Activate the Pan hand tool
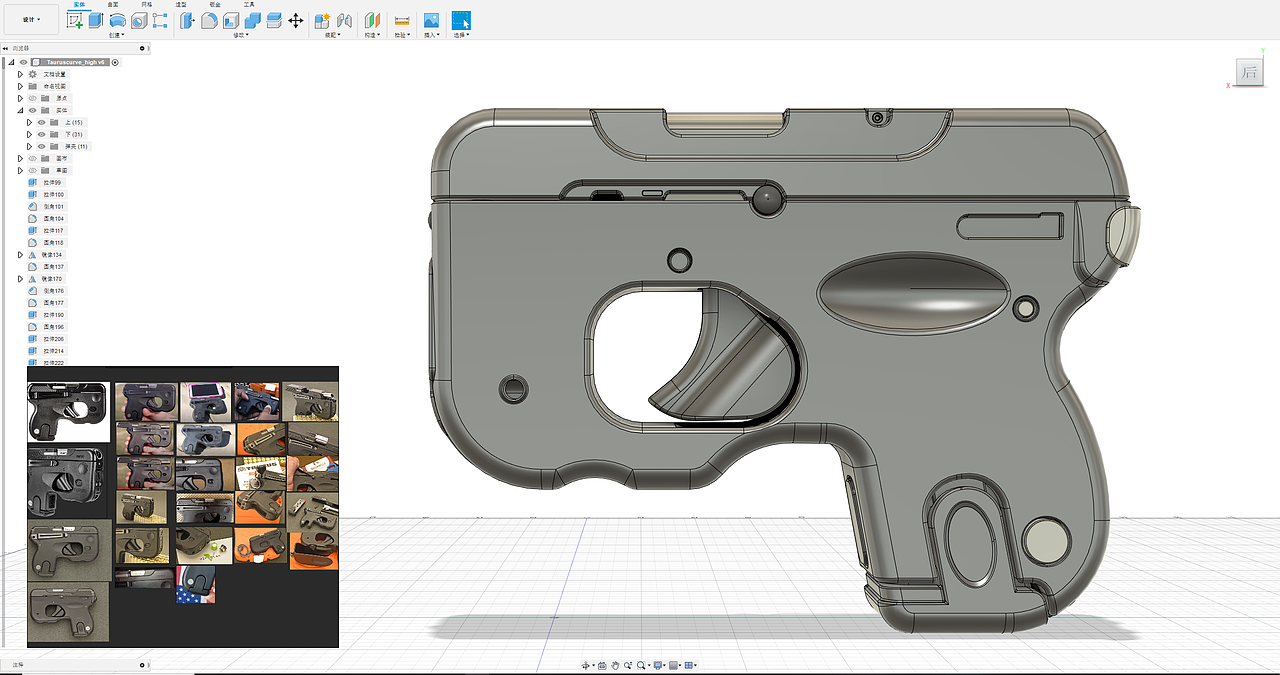The width and height of the screenshot is (1280, 675). click(x=615, y=665)
